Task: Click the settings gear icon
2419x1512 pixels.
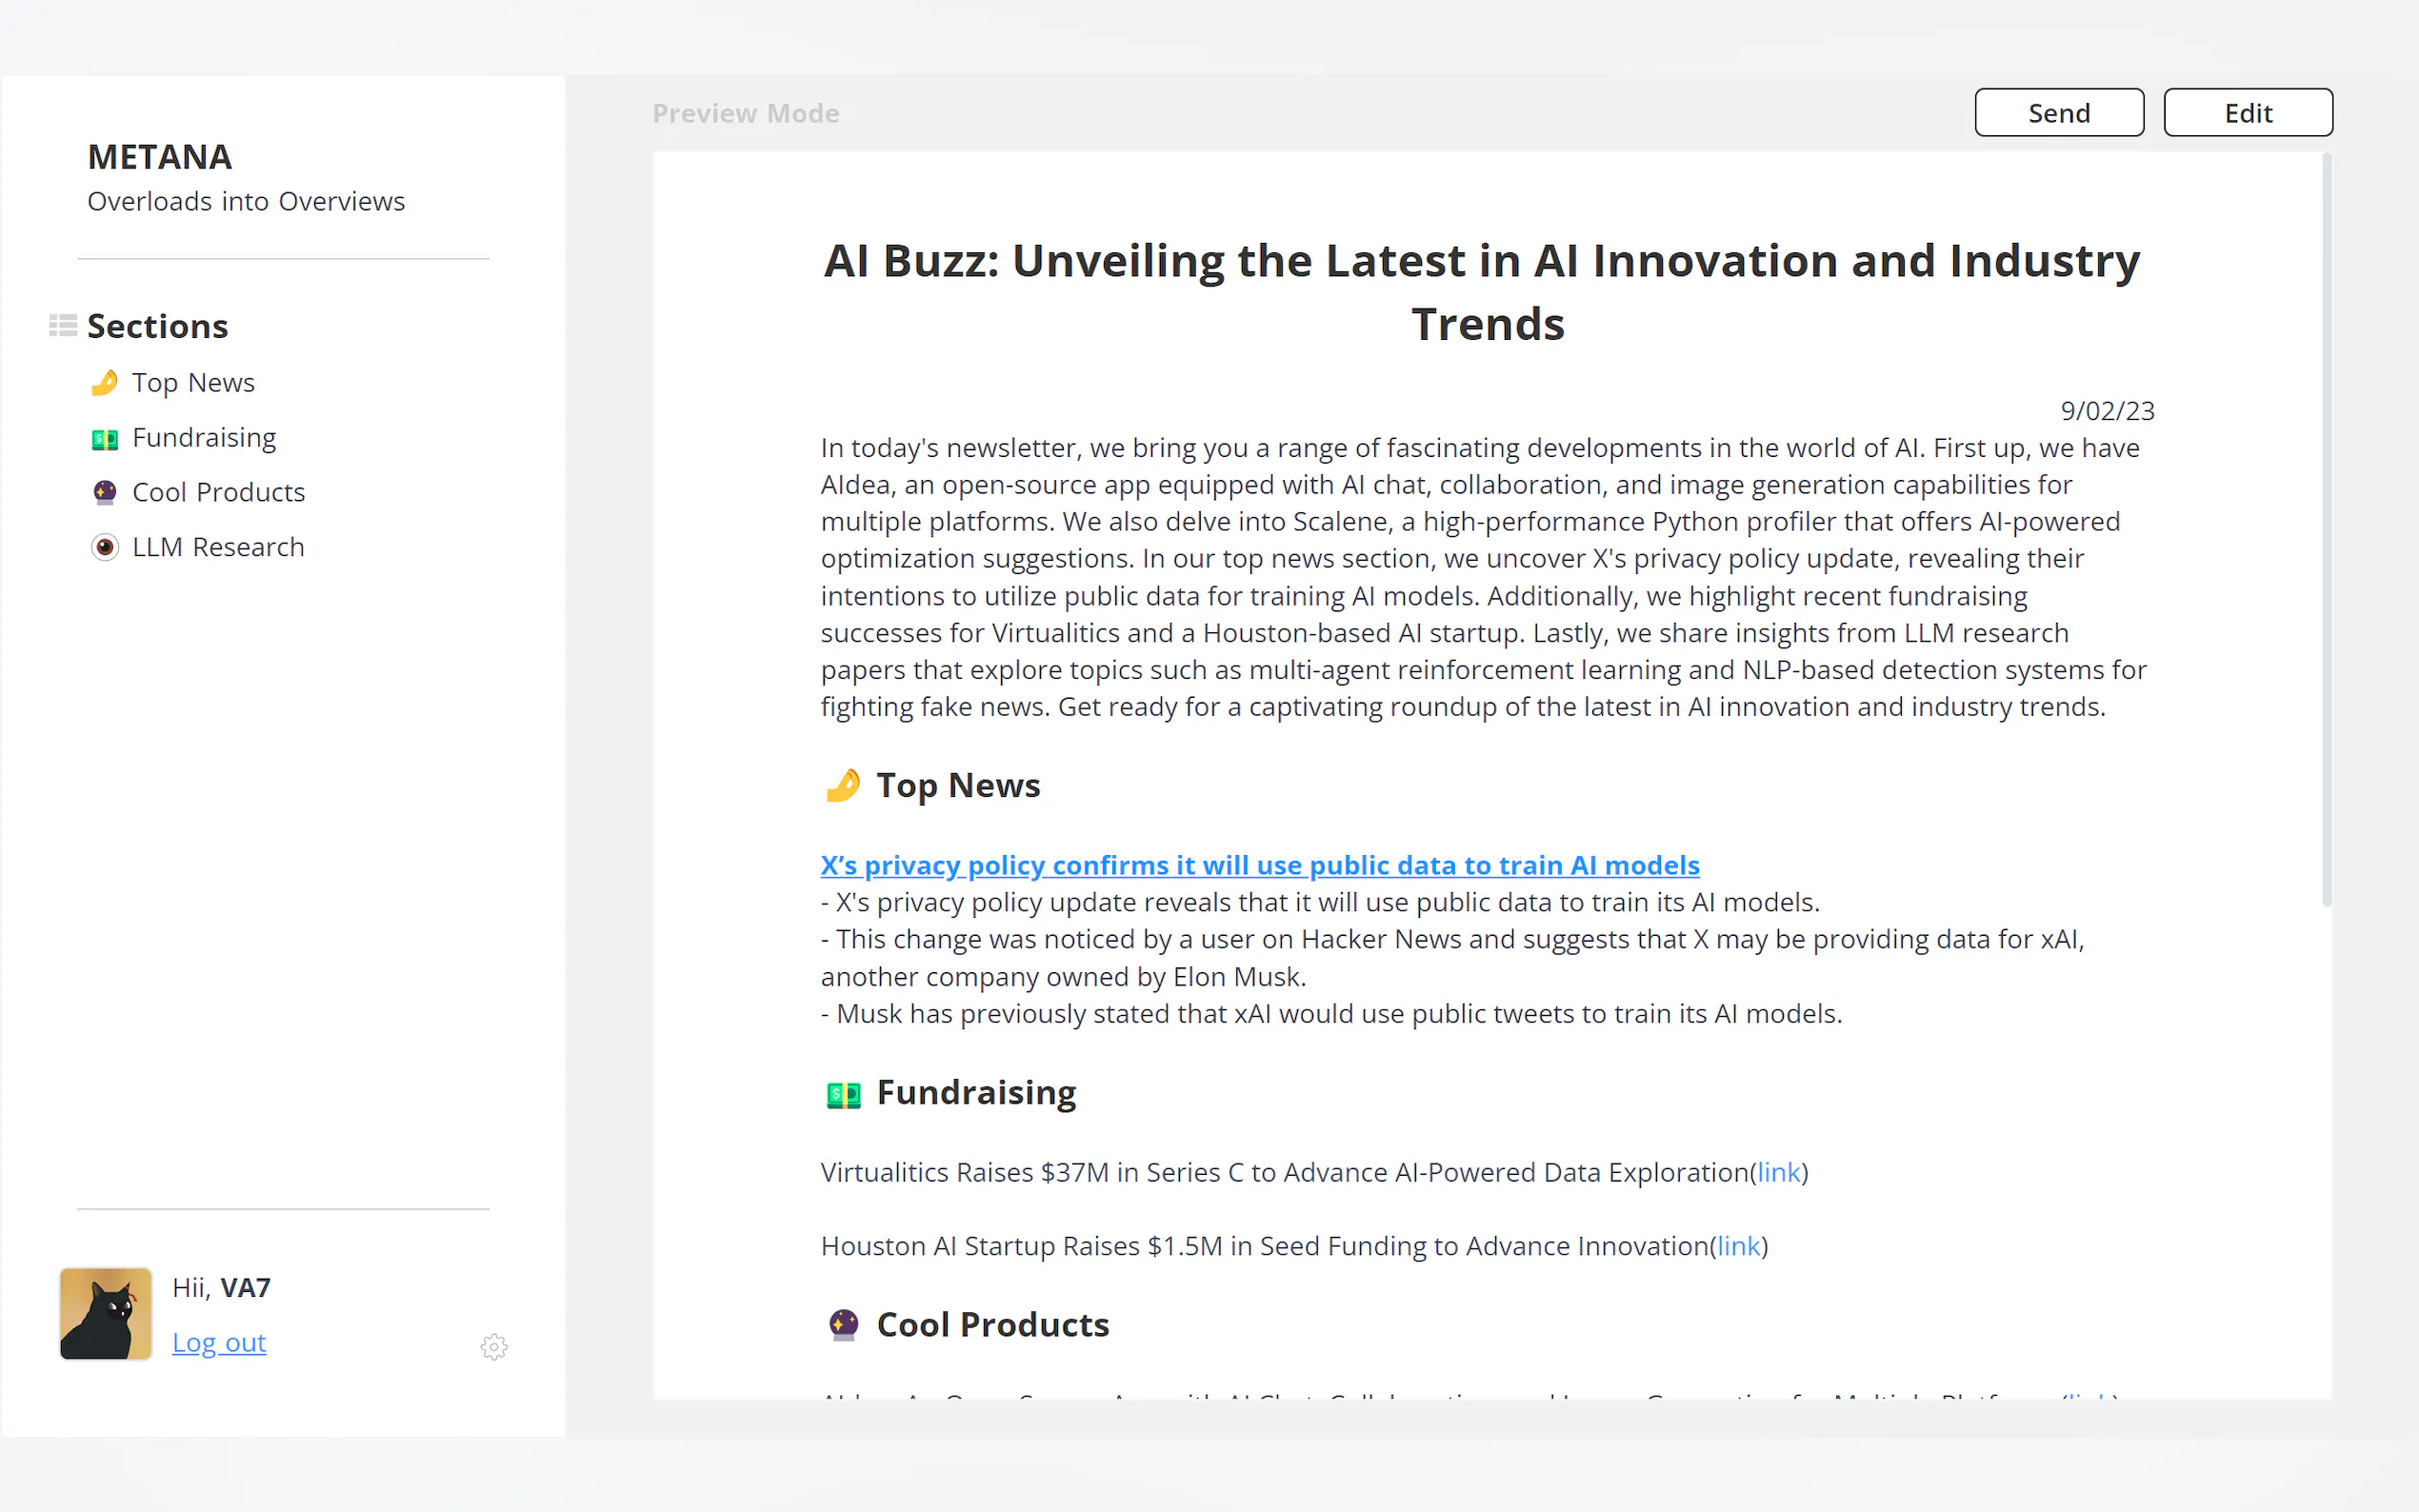Action: point(494,1346)
